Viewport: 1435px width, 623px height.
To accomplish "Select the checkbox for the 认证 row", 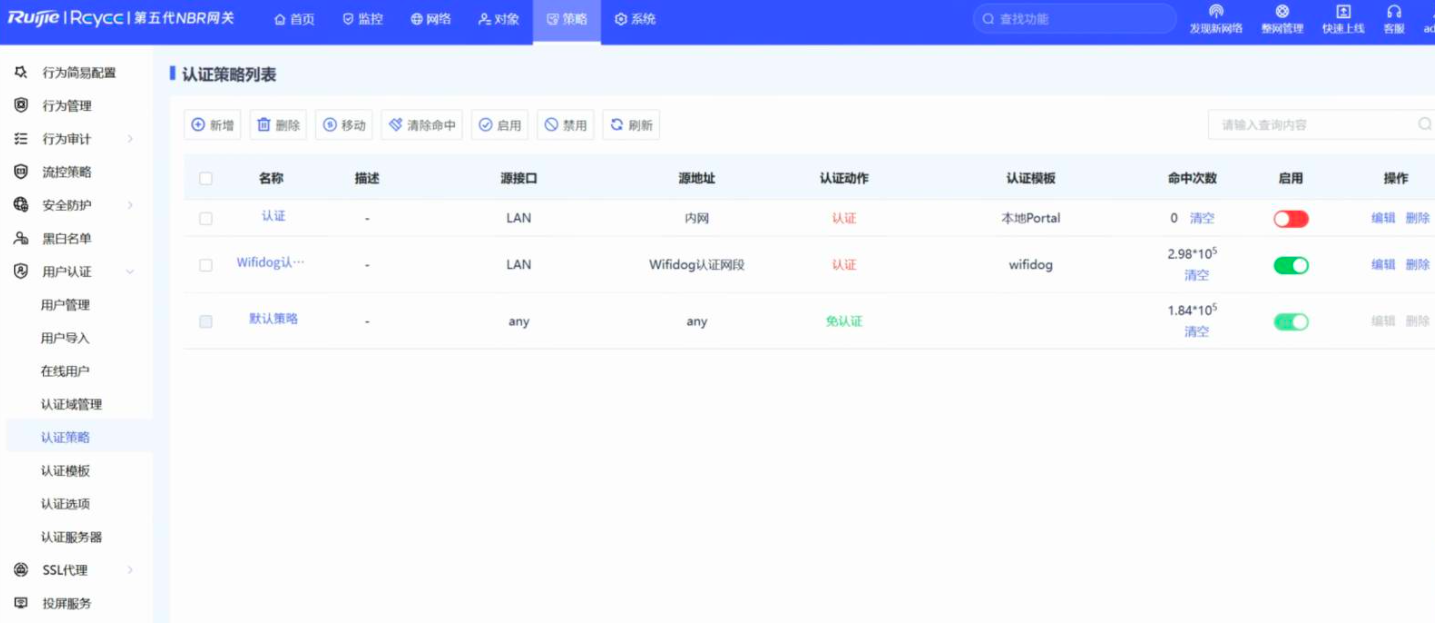I will pos(206,219).
